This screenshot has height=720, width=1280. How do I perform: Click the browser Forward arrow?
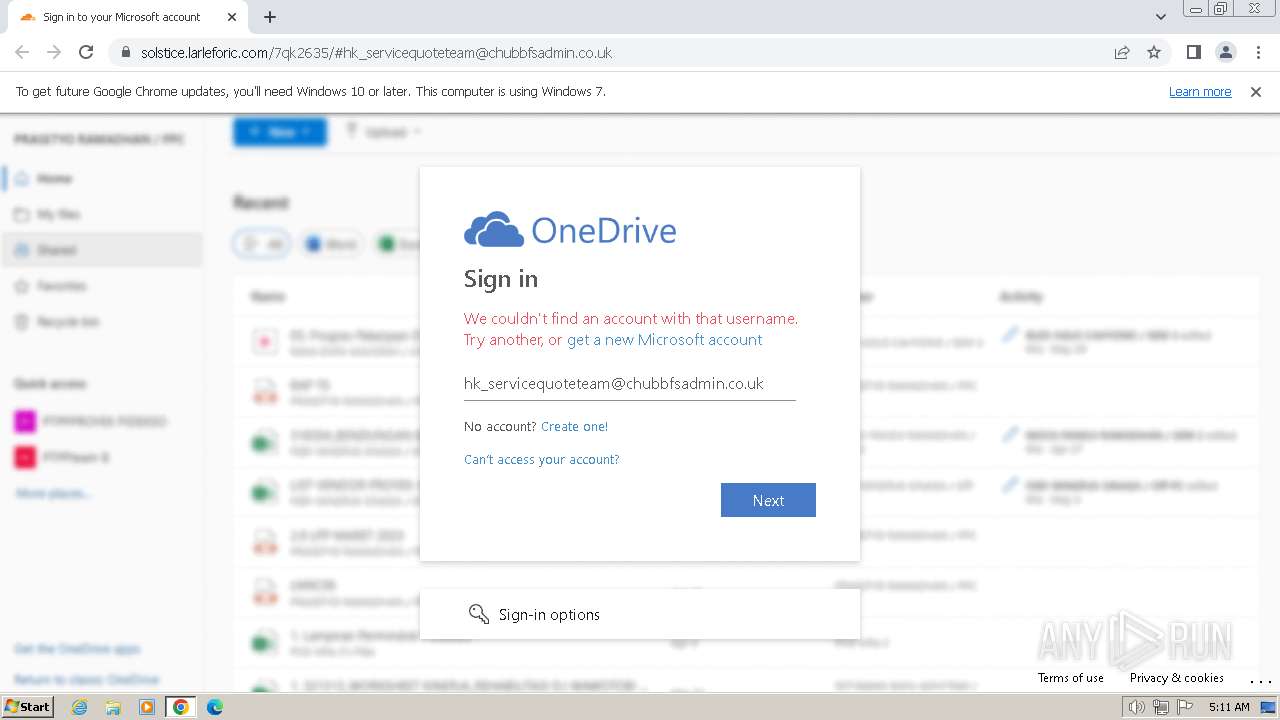(54, 53)
